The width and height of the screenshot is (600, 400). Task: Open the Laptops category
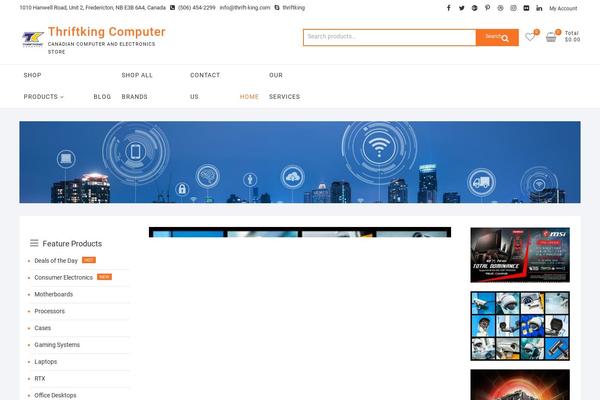[46, 362]
